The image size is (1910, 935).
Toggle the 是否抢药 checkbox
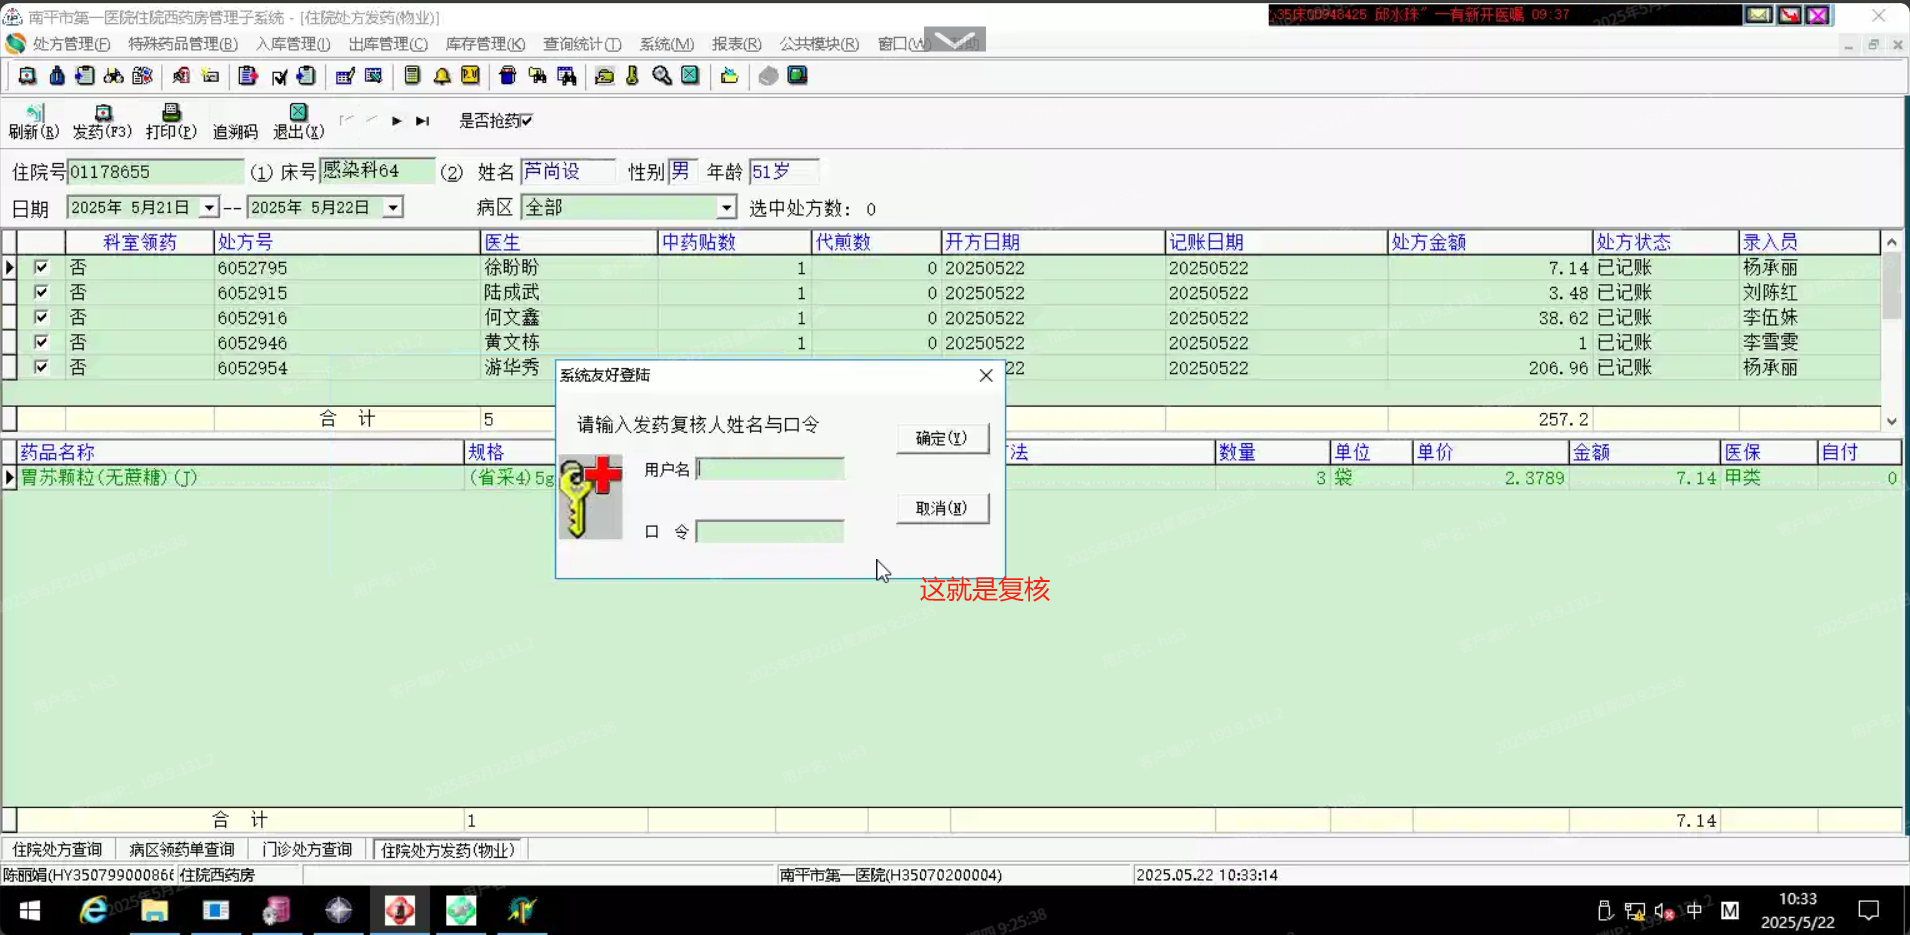[x=527, y=121]
